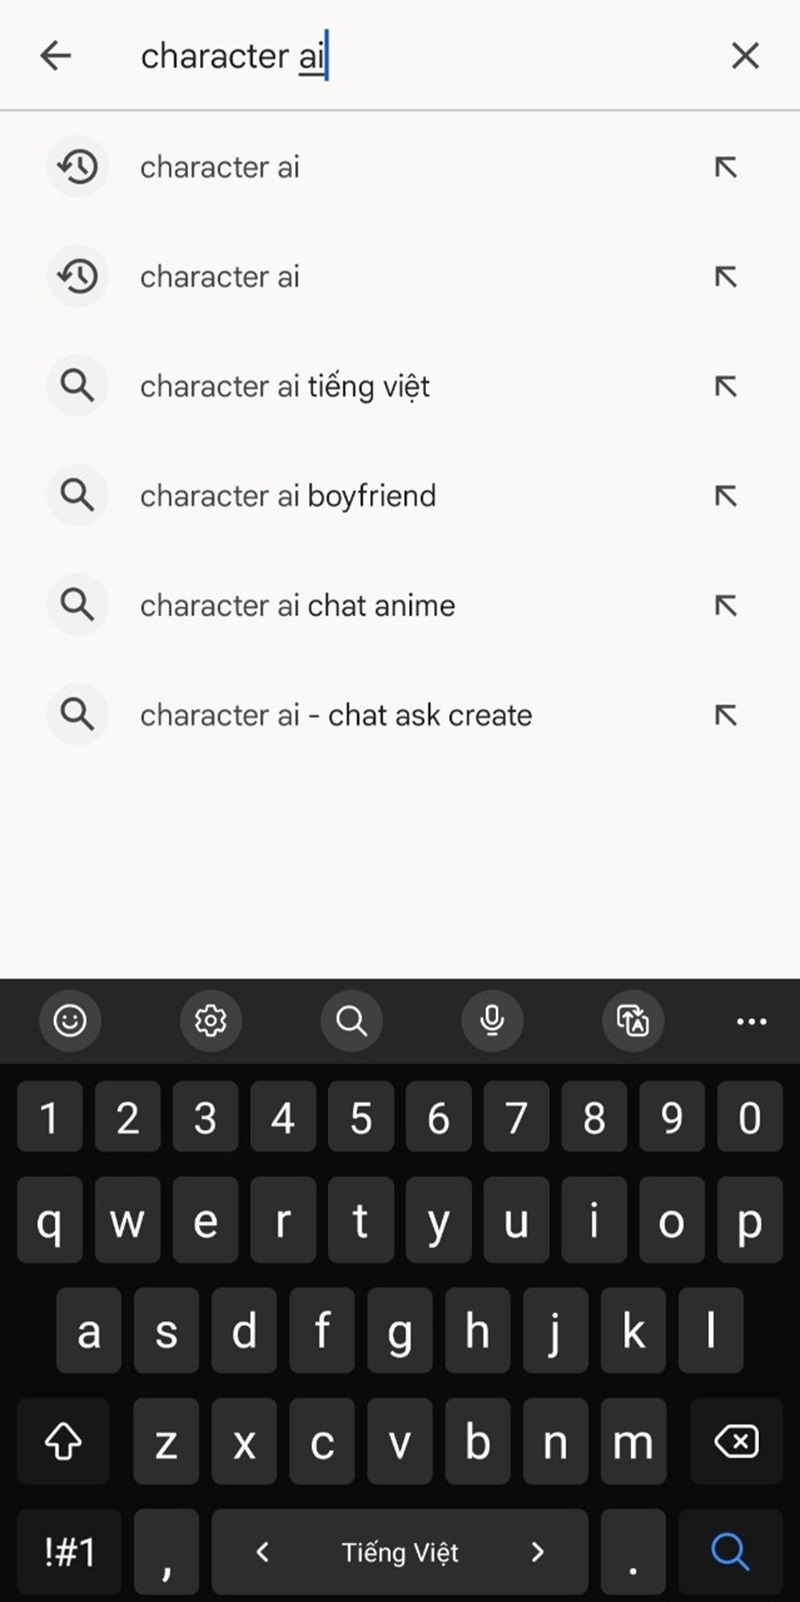This screenshot has width=800, height=1602.
Task: Choose 'character ai - chat ask create' suggestion
Action: [336, 715]
